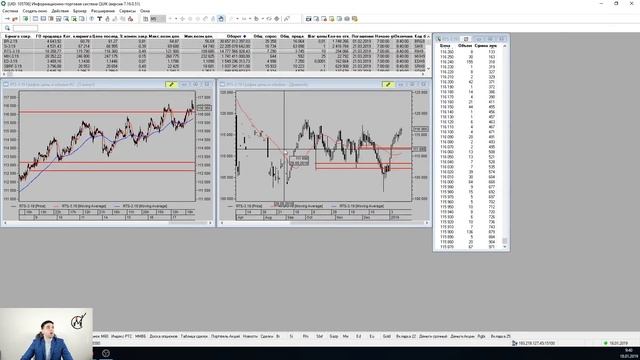Switch to the Портфель Акций tab
The width and height of the screenshot is (640, 360).
[225, 336]
